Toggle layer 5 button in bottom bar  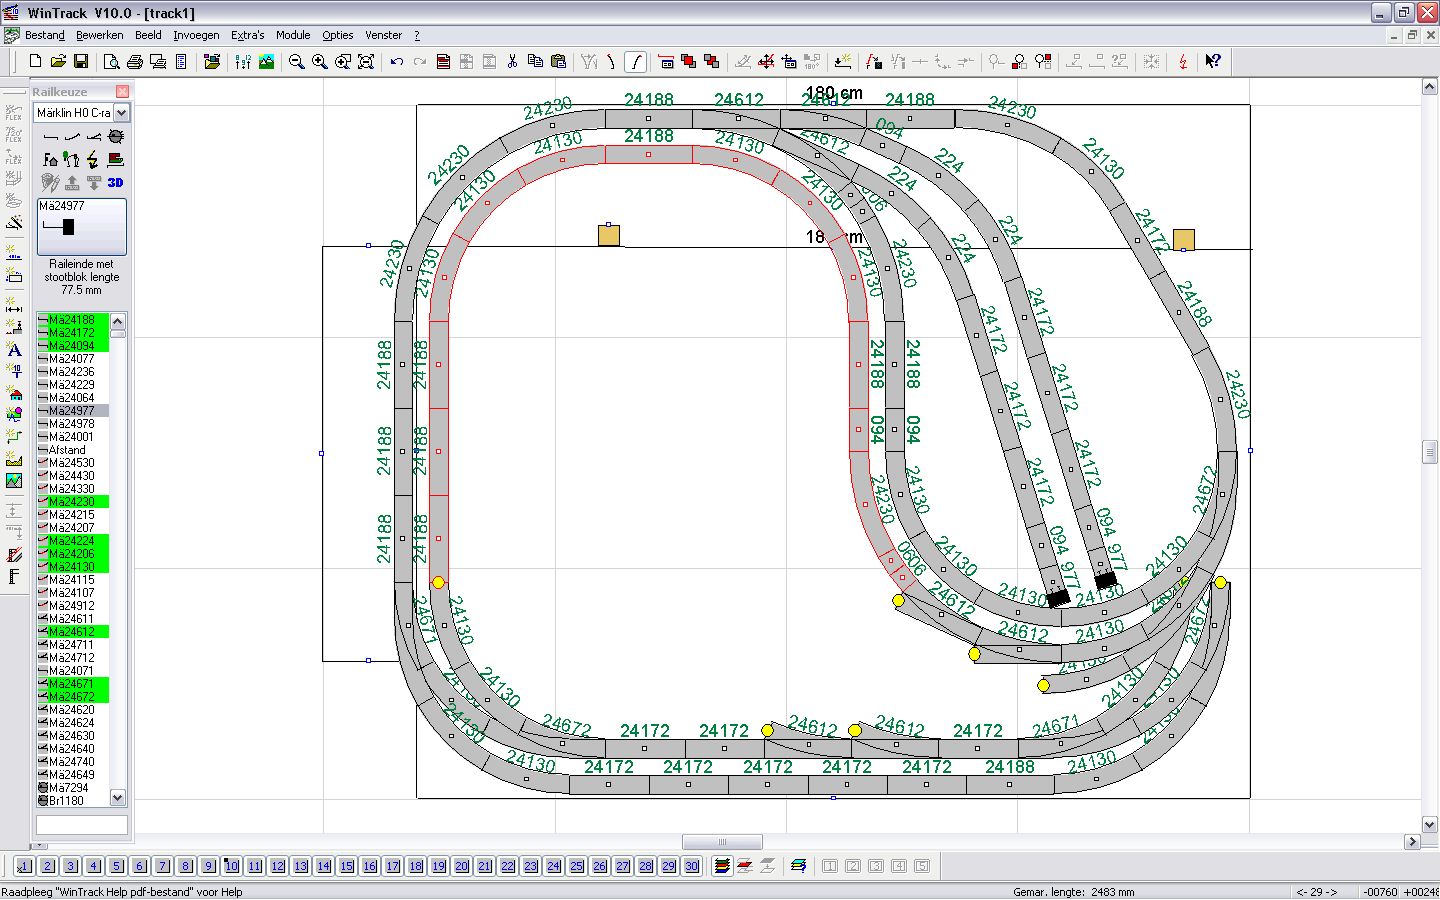pyautogui.click(x=116, y=866)
